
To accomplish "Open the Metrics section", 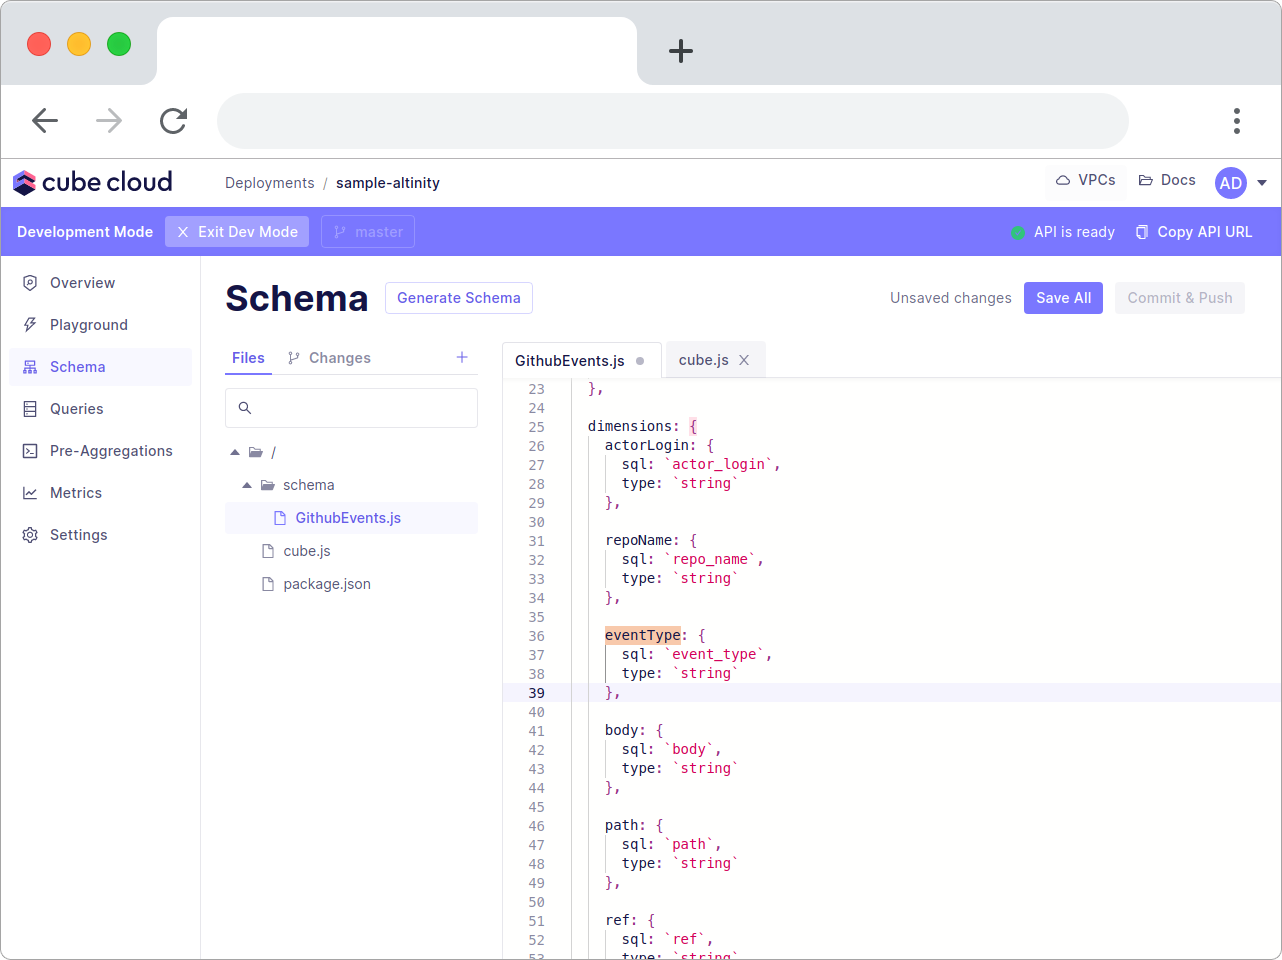I will click(75, 492).
